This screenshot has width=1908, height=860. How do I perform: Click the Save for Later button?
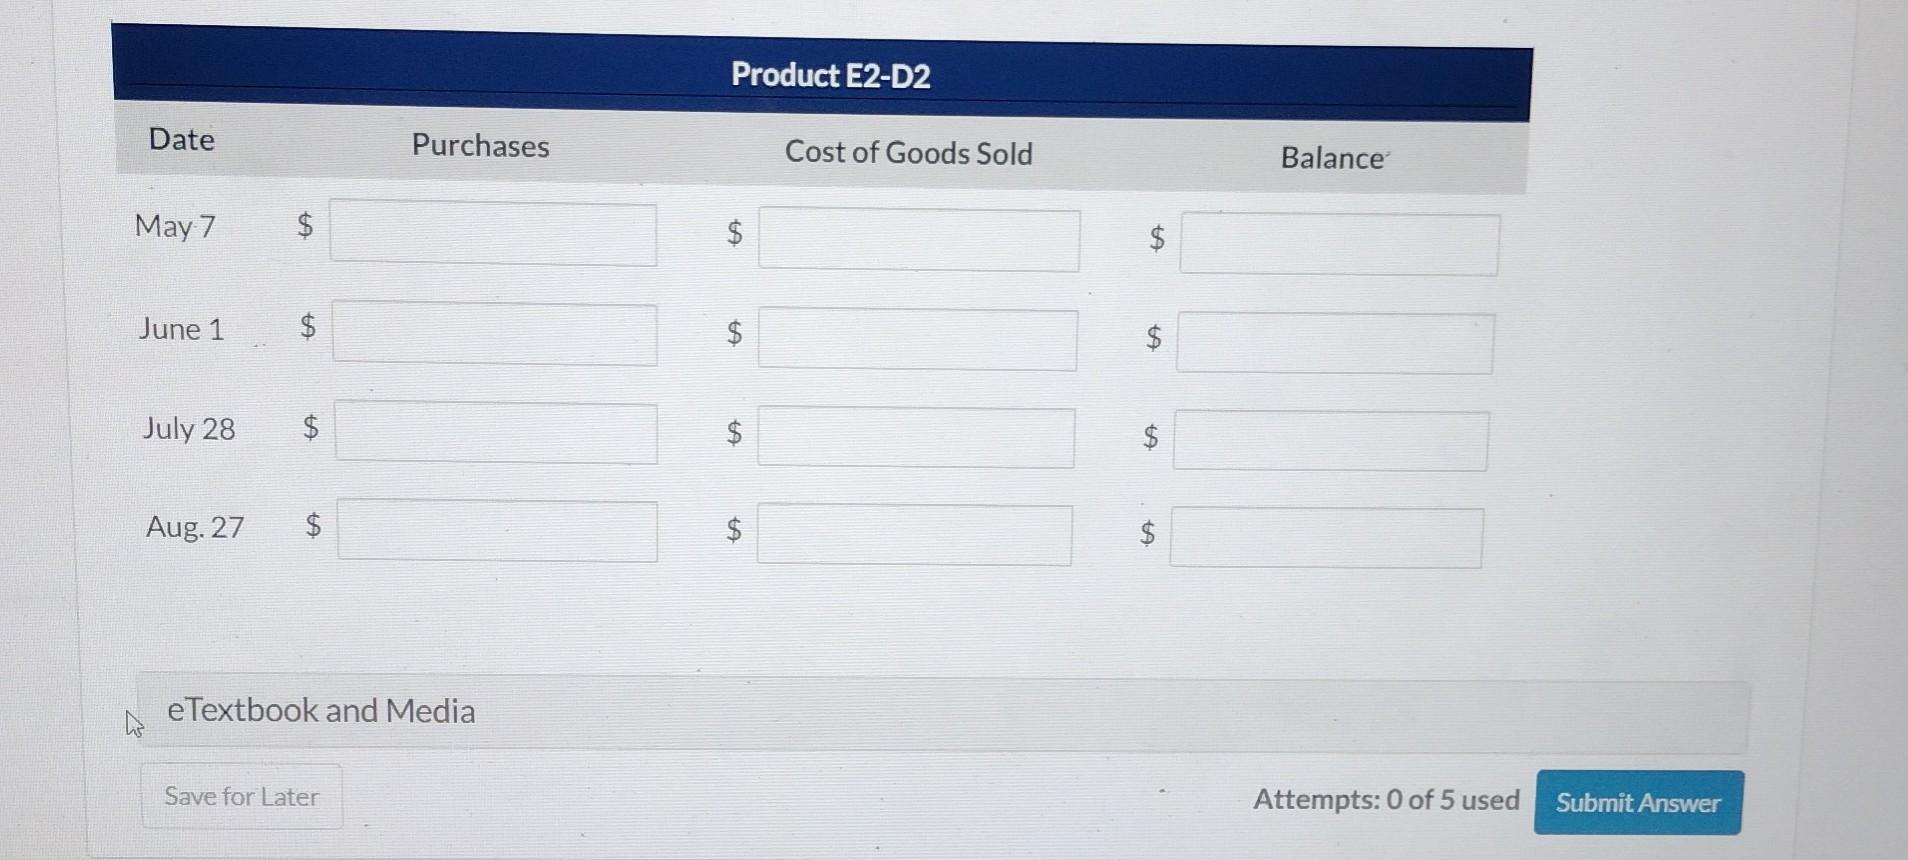[241, 797]
